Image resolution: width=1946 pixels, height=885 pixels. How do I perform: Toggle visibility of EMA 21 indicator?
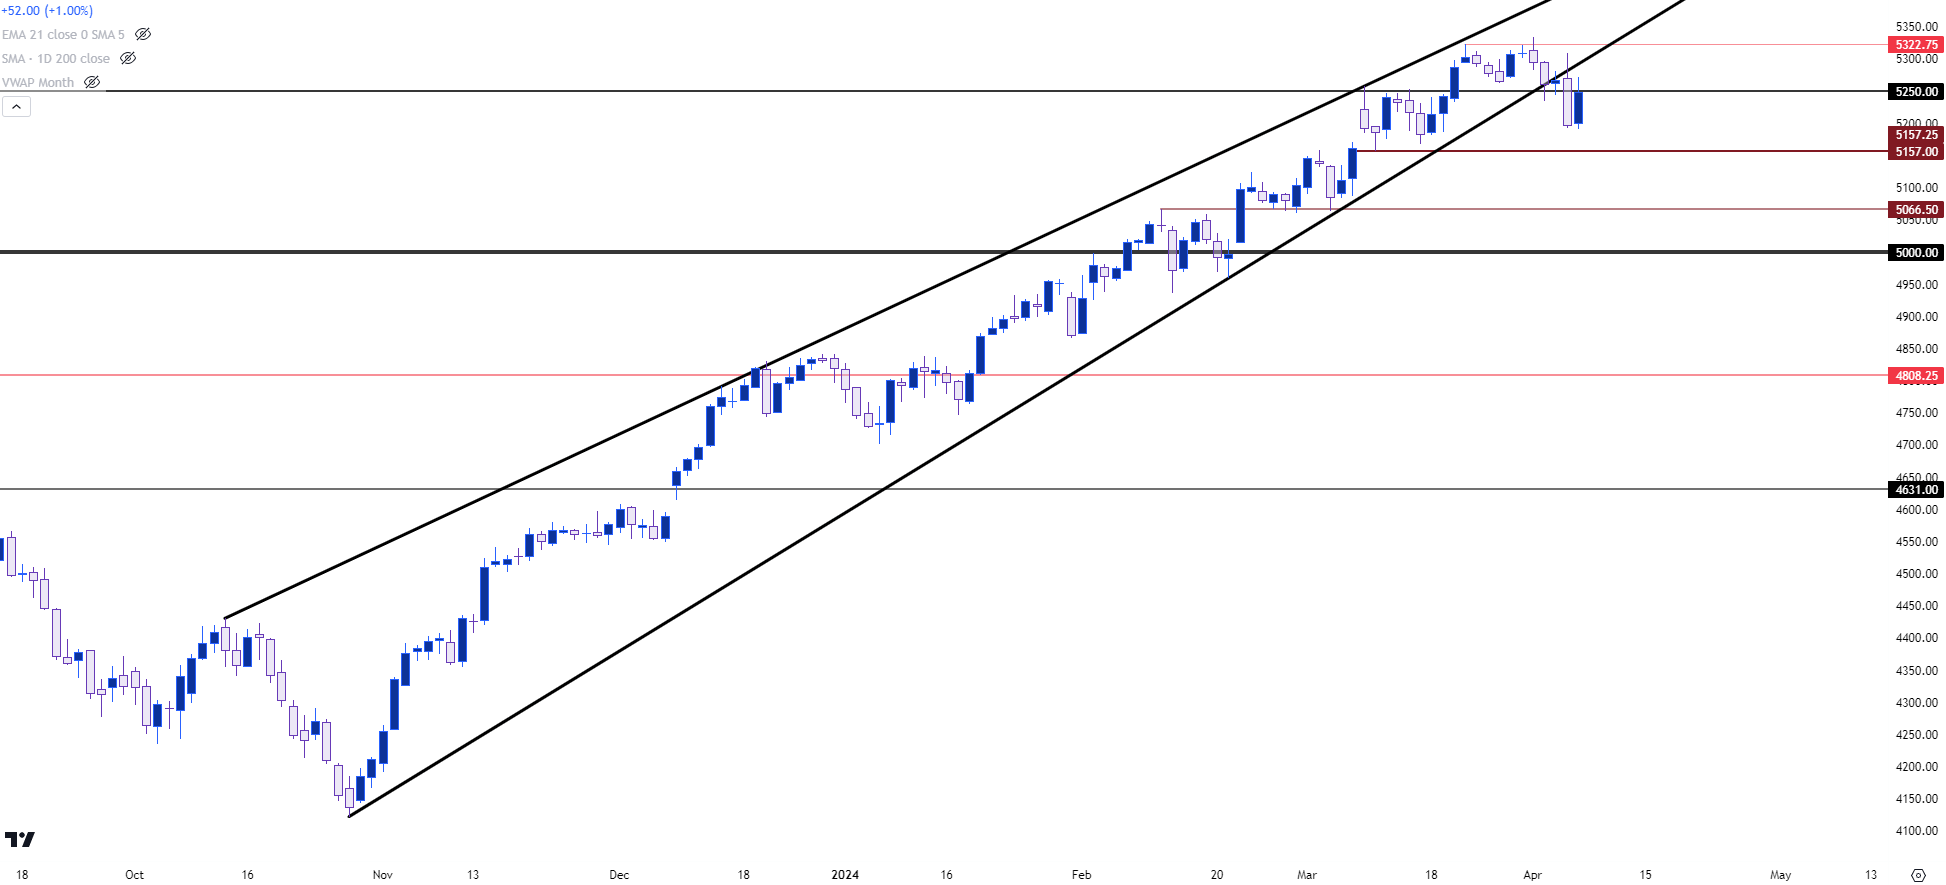(x=143, y=34)
